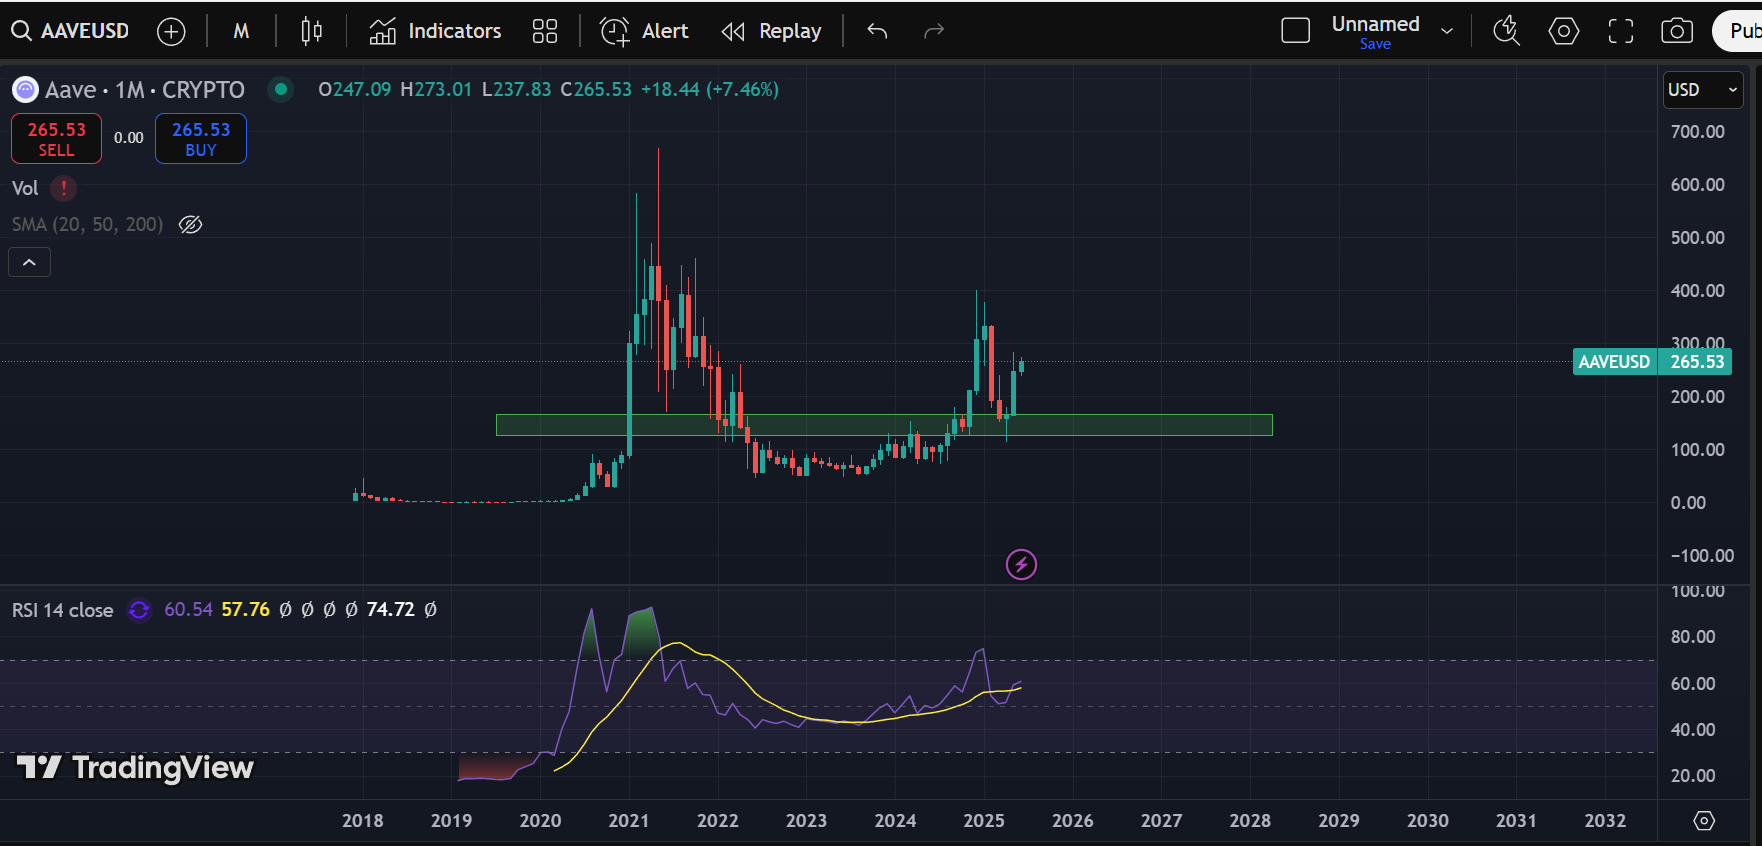Screen dimensions: 1762x846
Task: Click the 2025 label on time axis
Action: pyautogui.click(x=984, y=820)
